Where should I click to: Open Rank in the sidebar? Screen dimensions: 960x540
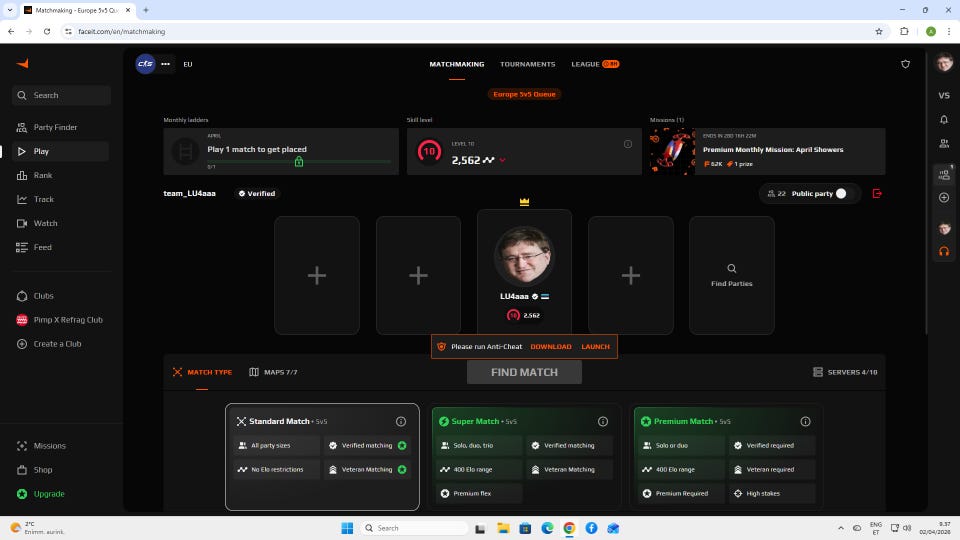click(x=61, y=175)
